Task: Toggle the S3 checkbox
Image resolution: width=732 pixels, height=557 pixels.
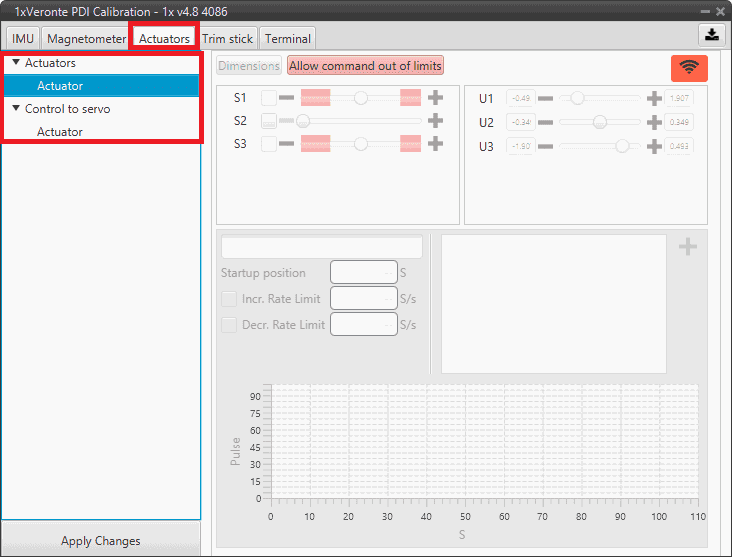Action: click(x=269, y=143)
